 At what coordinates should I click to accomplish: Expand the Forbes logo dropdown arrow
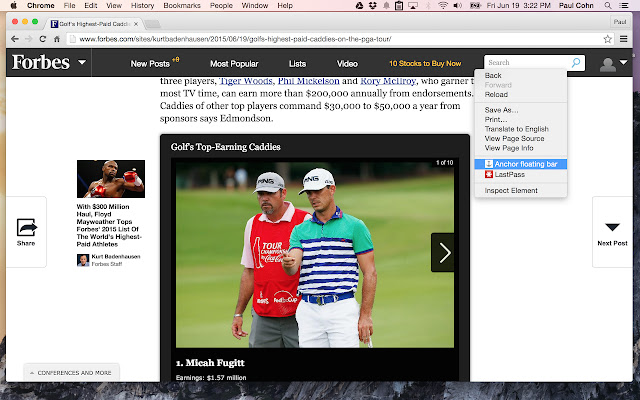[x=82, y=64]
